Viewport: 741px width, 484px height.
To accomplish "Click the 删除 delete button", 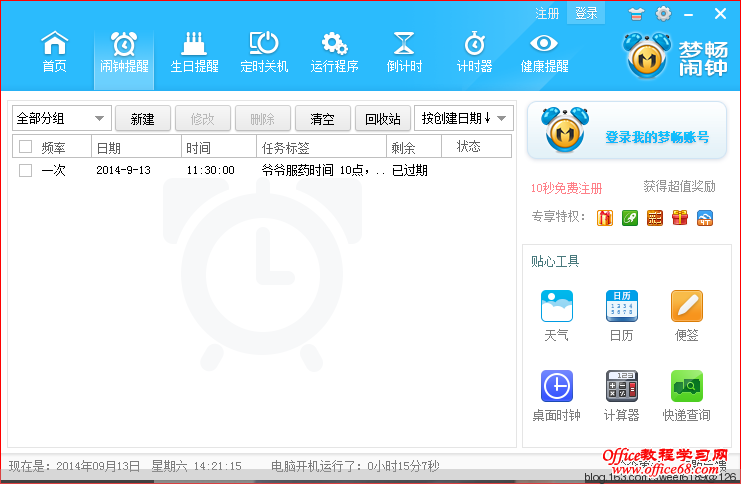I will coord(263,118).
